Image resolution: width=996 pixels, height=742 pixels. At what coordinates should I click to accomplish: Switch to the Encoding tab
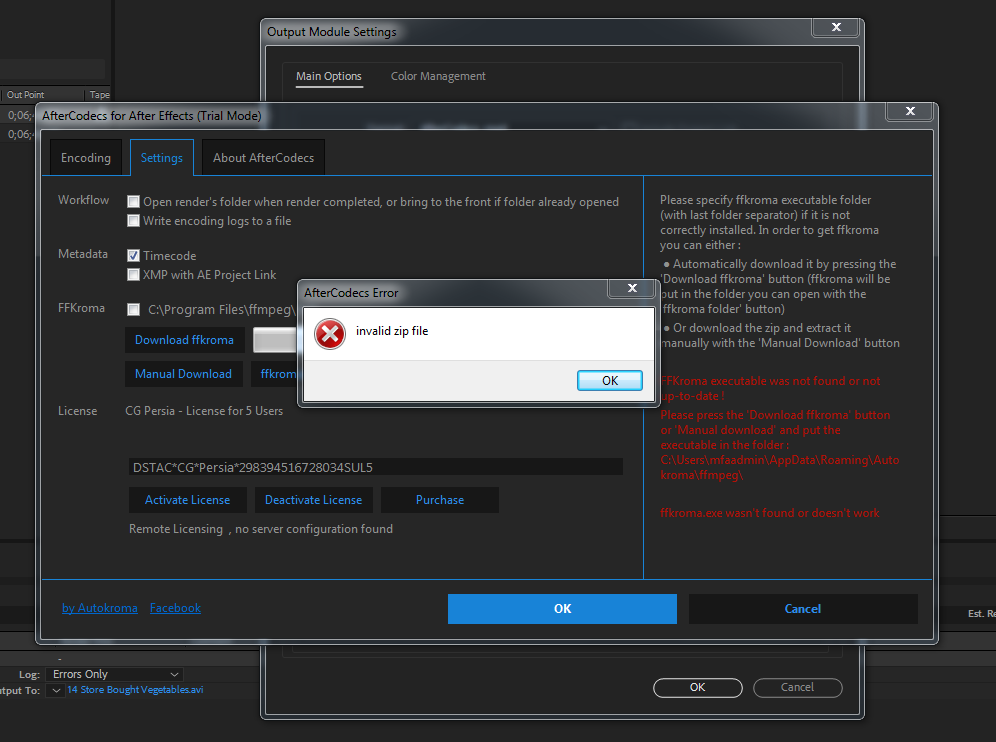pyautogui.click(x=86, y=158)
